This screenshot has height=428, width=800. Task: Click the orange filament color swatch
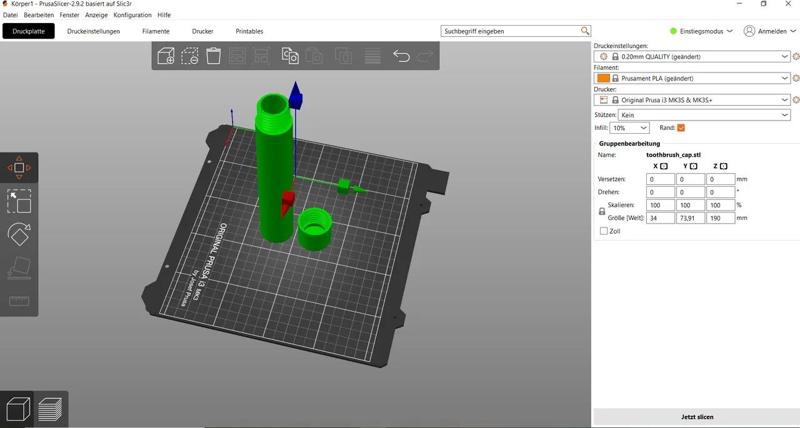(603, 78)
